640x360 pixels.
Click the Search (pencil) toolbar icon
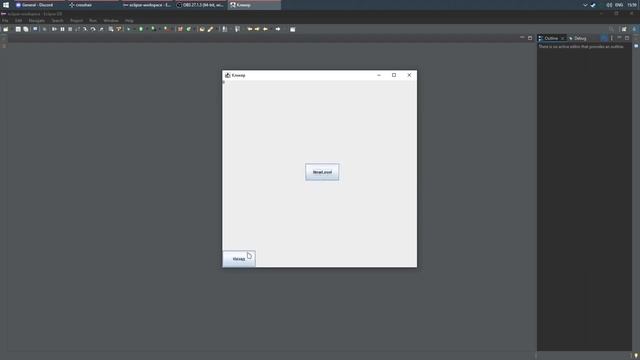point(210,29)
